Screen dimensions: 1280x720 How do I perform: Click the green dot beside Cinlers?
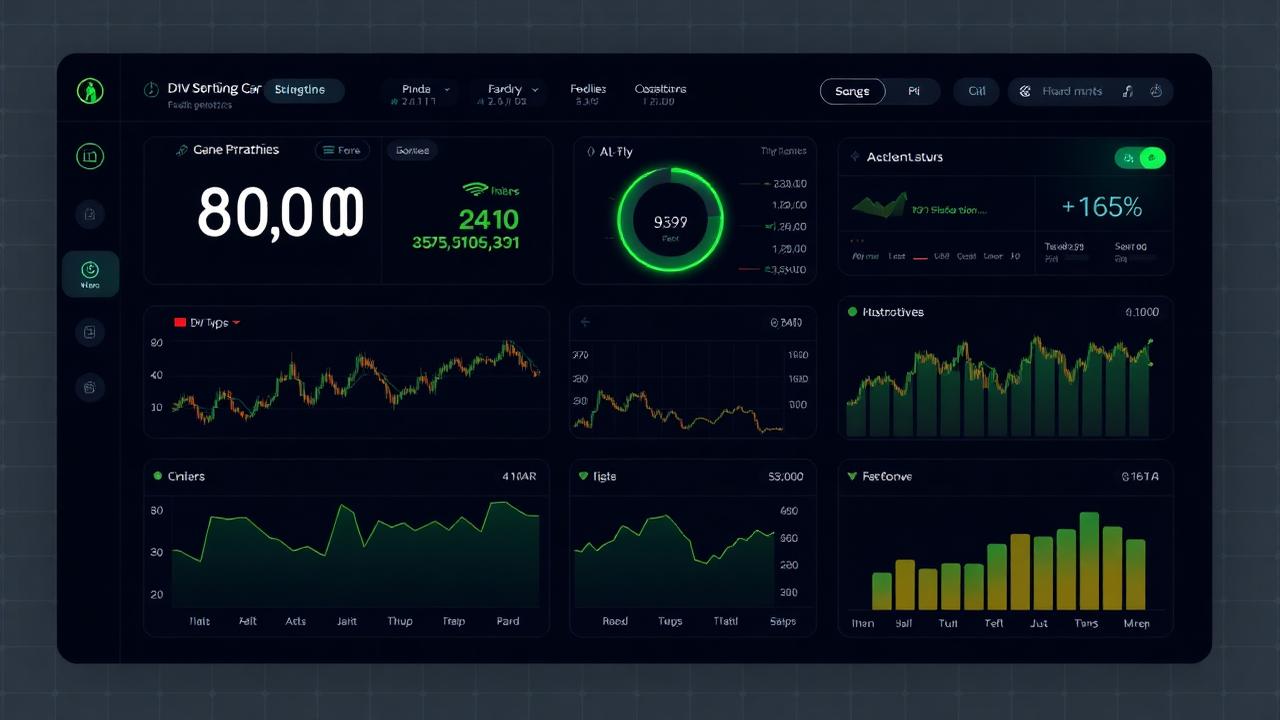[x=158, y=476]
